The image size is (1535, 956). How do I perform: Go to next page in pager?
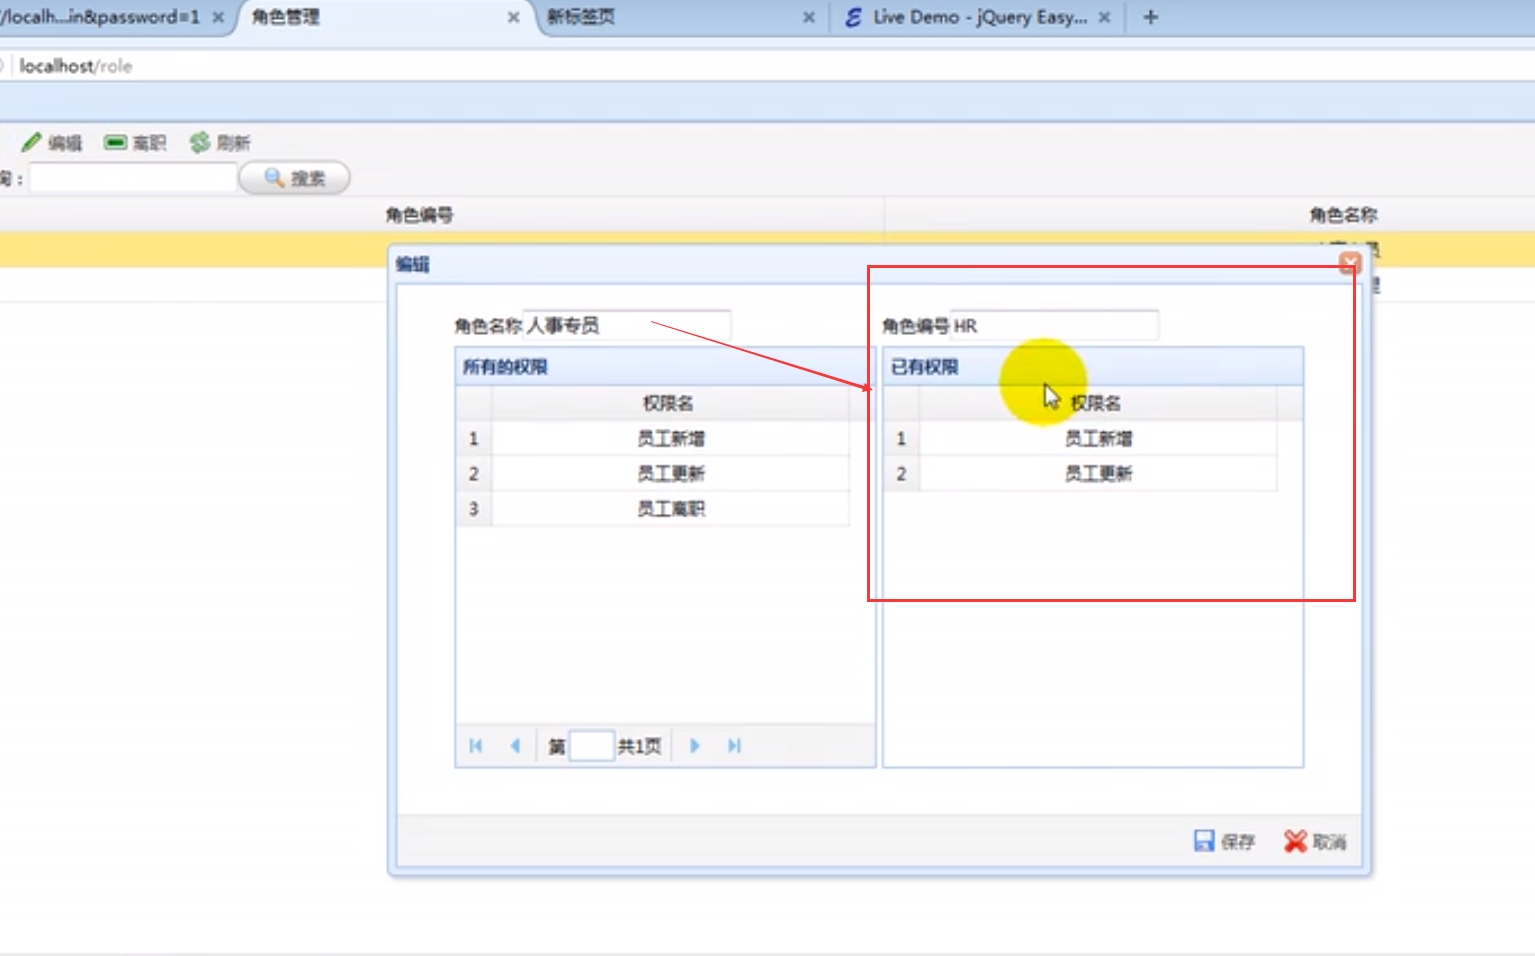(x=695, y=746)
